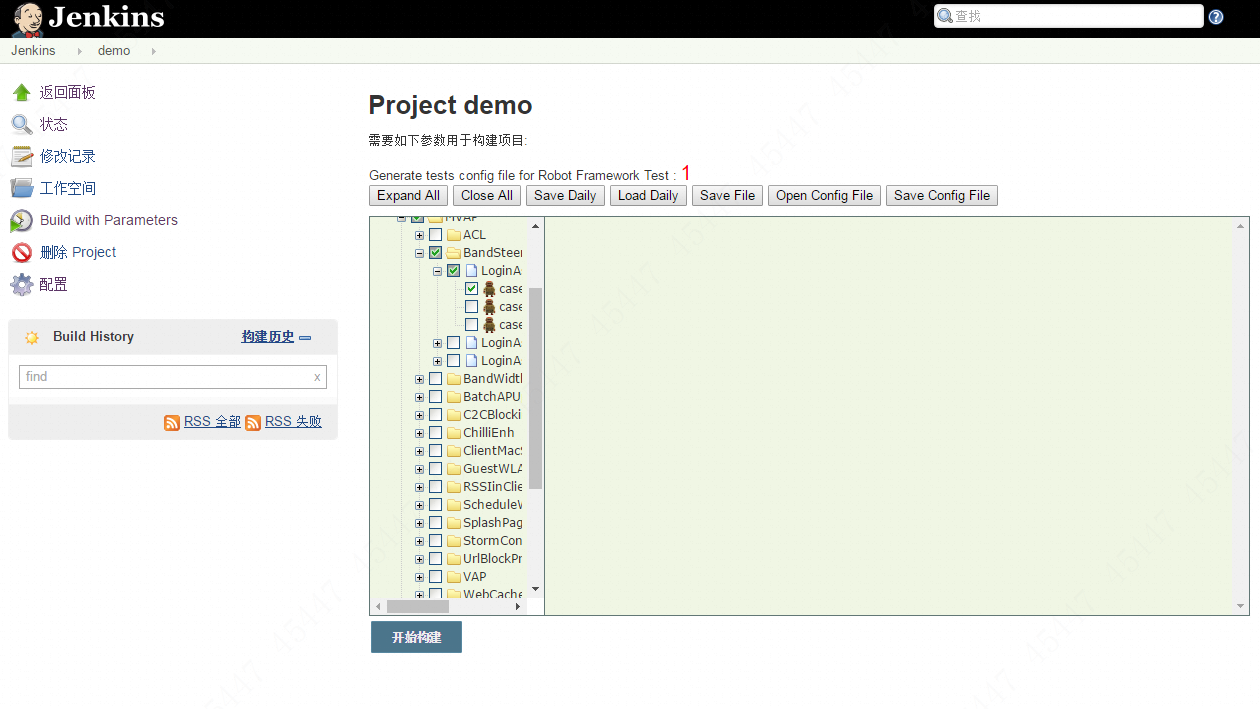The image size is (1260, 709).
Task: Click the StormCon folder icon
Action: point(453,541)
